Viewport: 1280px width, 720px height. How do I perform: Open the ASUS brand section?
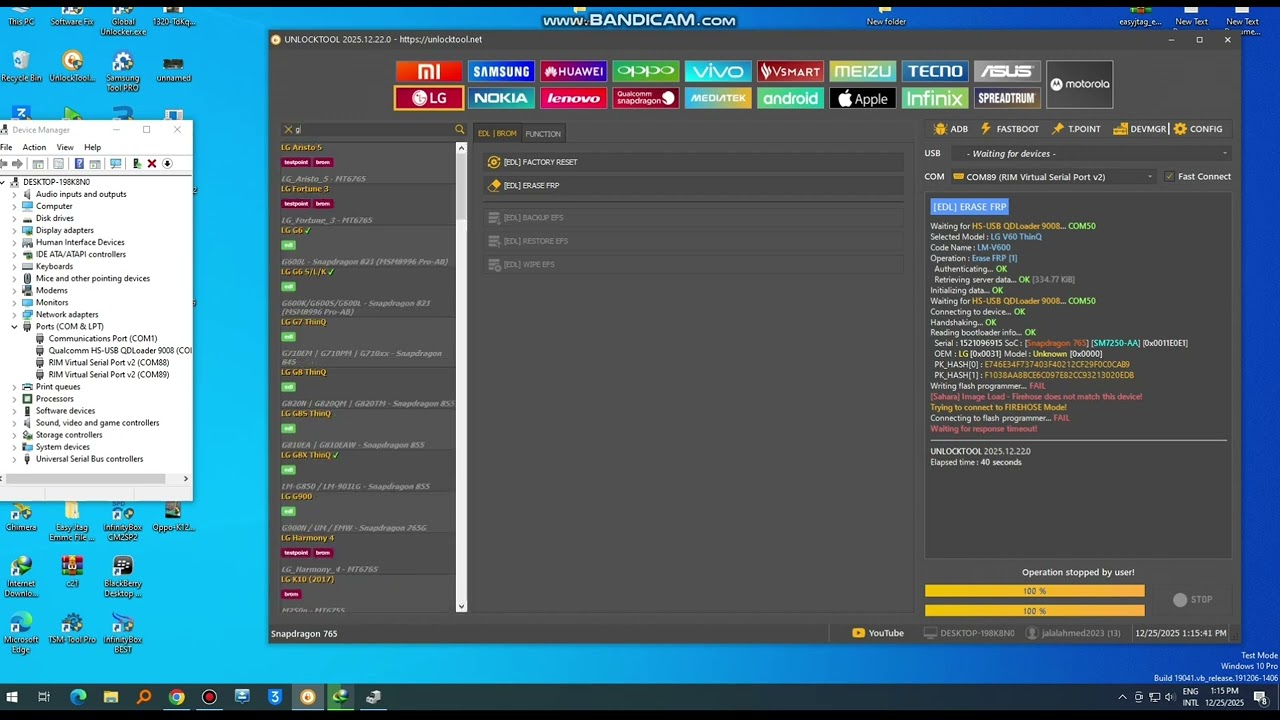(x=1007, y=71)
